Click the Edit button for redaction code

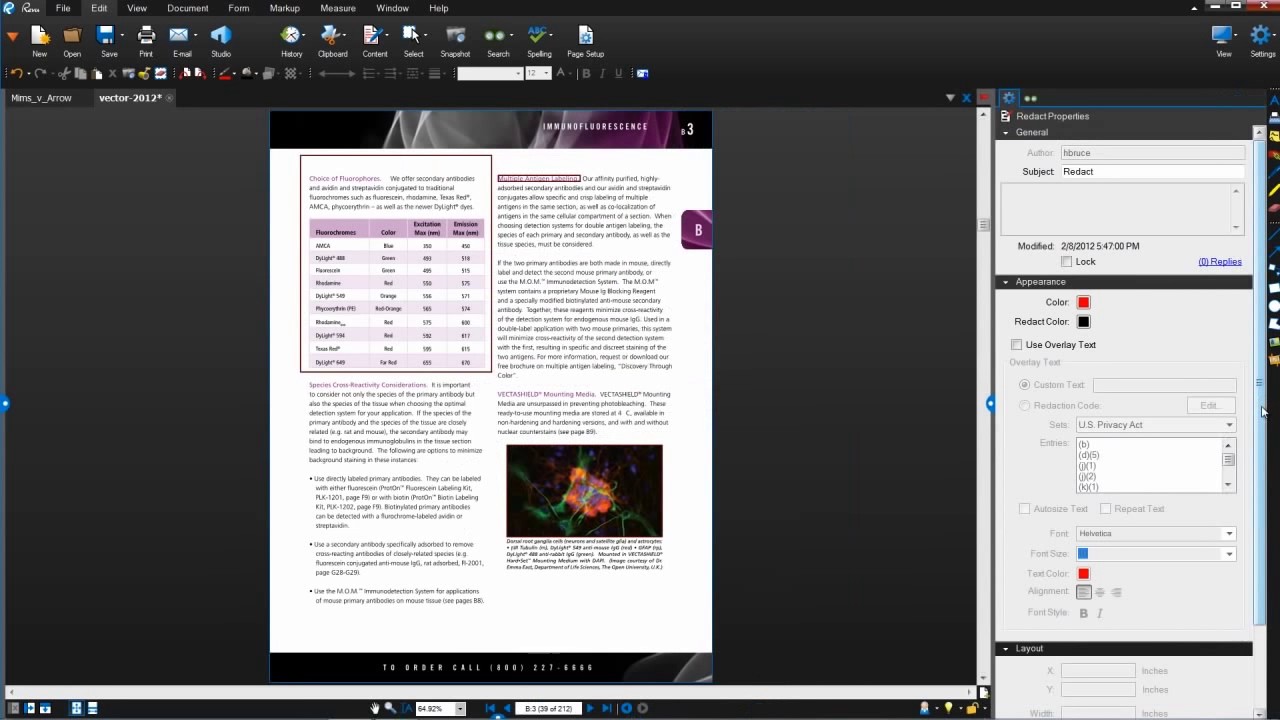pos(1209,406)
